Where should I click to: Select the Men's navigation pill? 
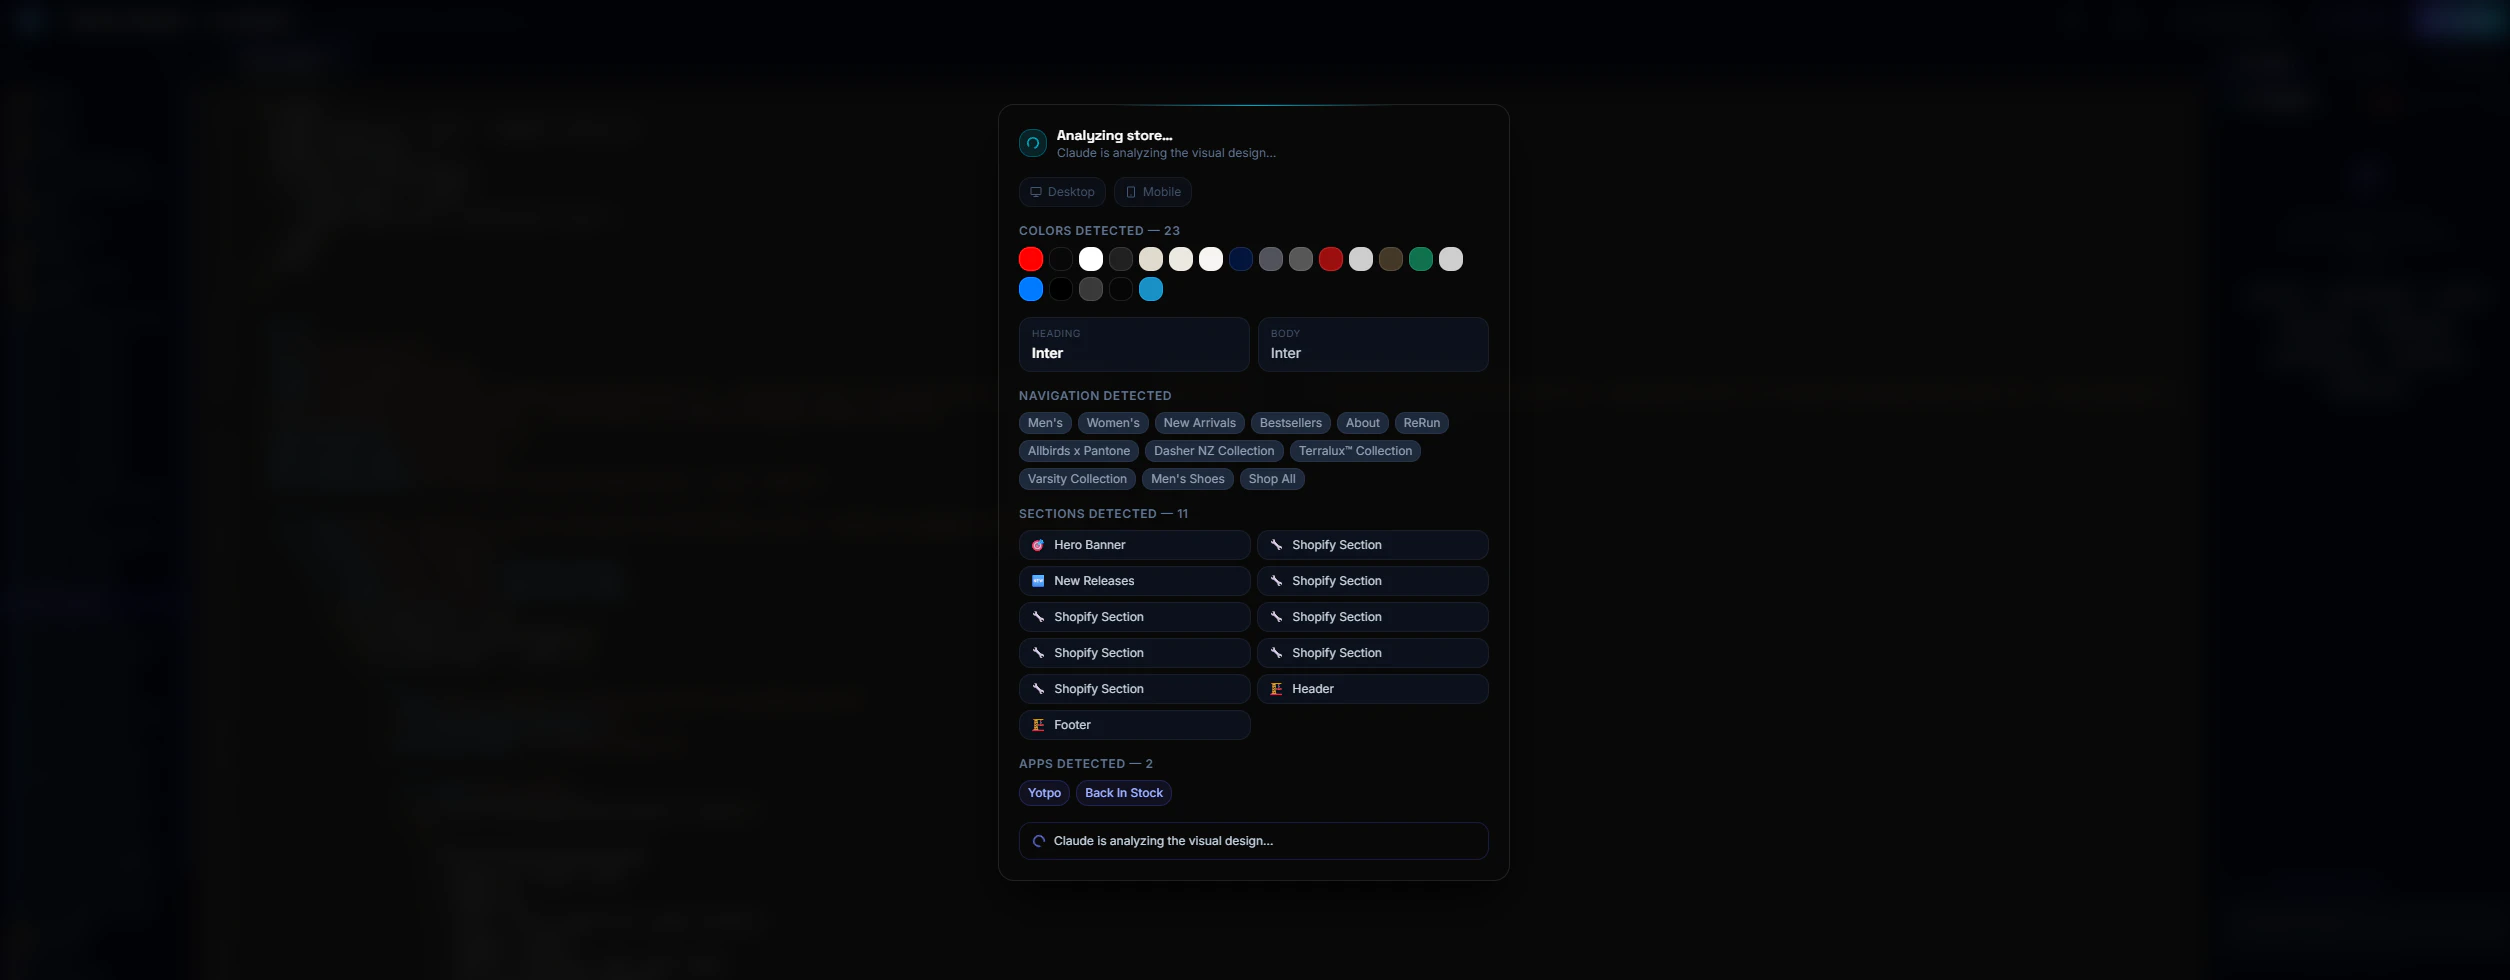pyautogui.click(x=1045, y=422)
